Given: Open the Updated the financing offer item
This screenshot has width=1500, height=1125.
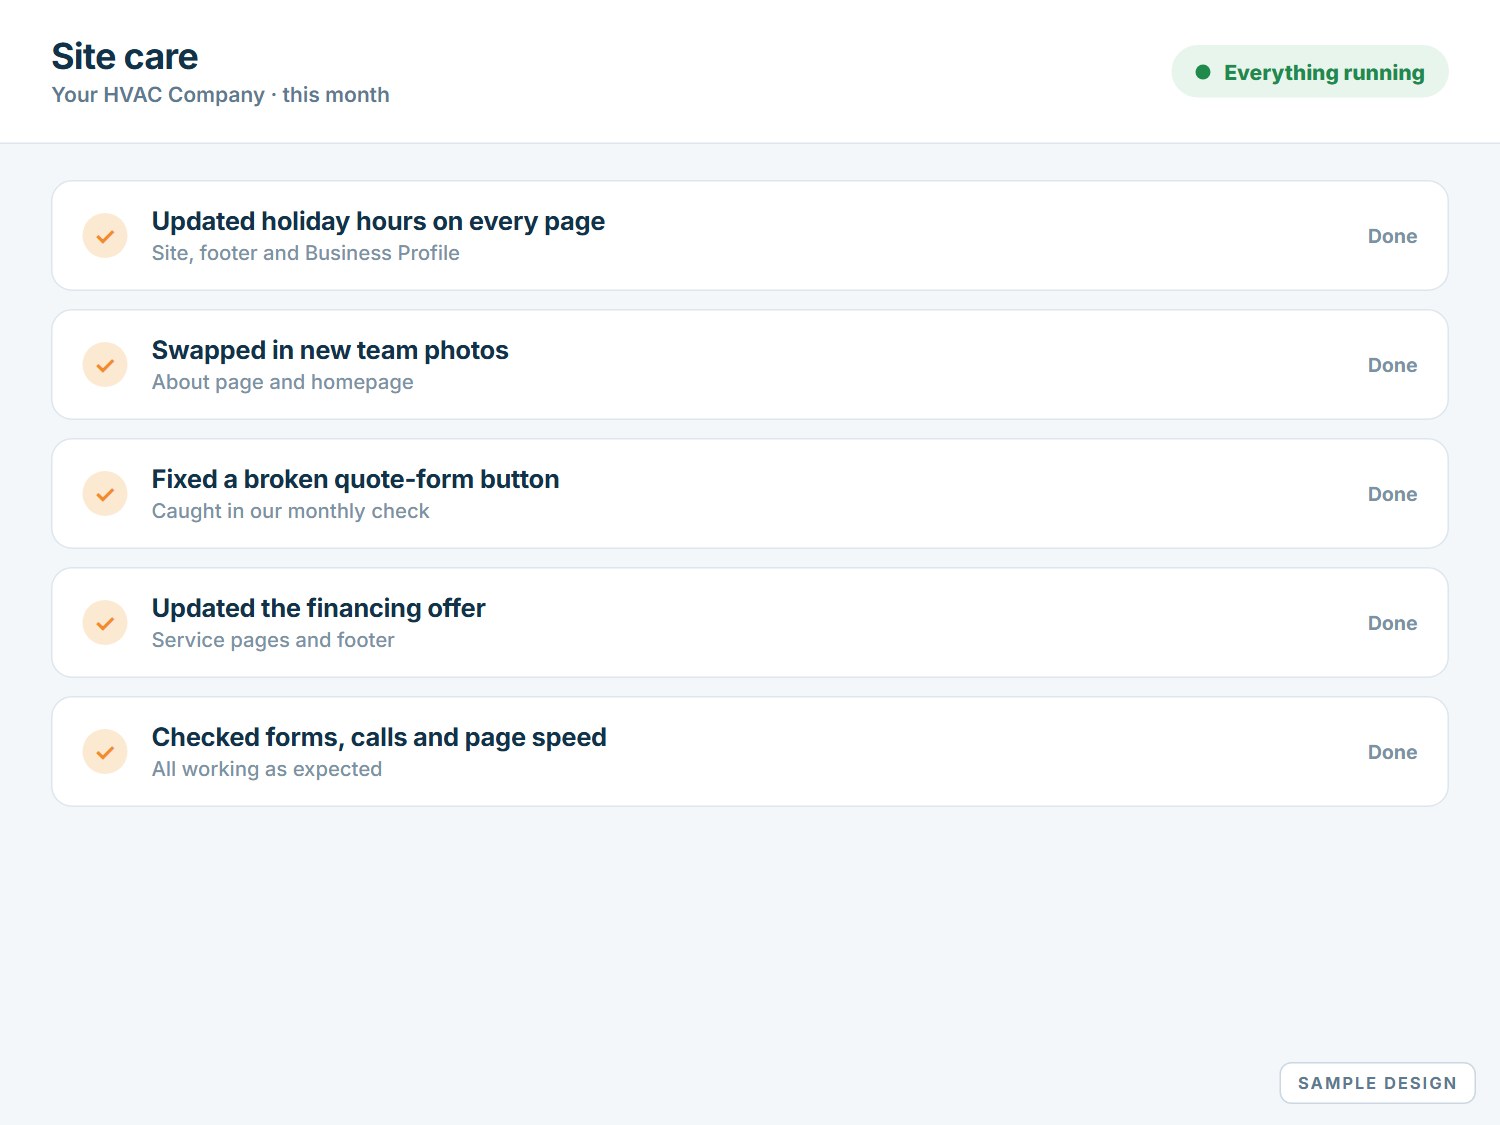Looking at the screenshot, I should pyautogui.click(x=750, y=623).
